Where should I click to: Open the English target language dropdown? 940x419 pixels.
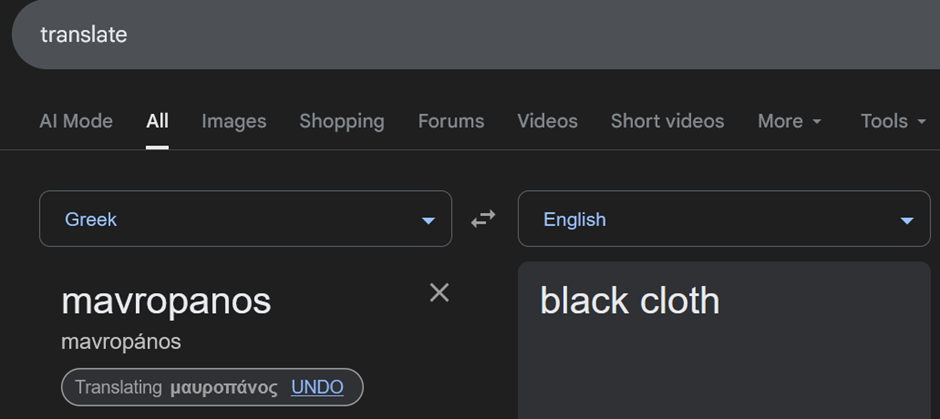point(723,219)
